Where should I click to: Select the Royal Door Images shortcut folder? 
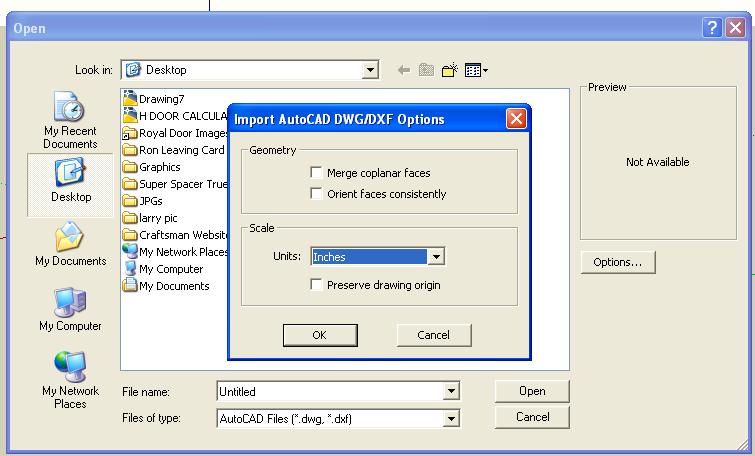(x=175, y=133)
